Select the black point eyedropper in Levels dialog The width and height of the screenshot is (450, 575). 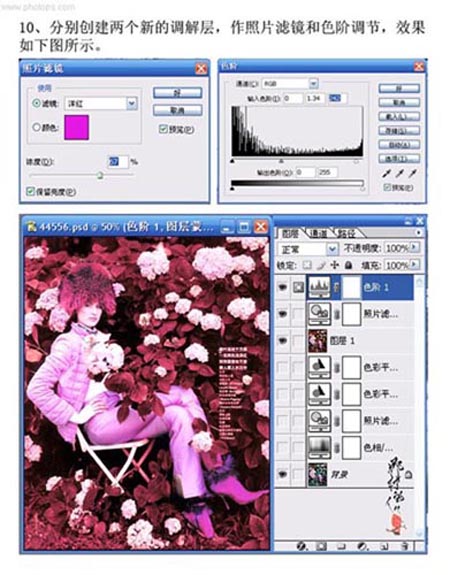click(x=386, y=173)
